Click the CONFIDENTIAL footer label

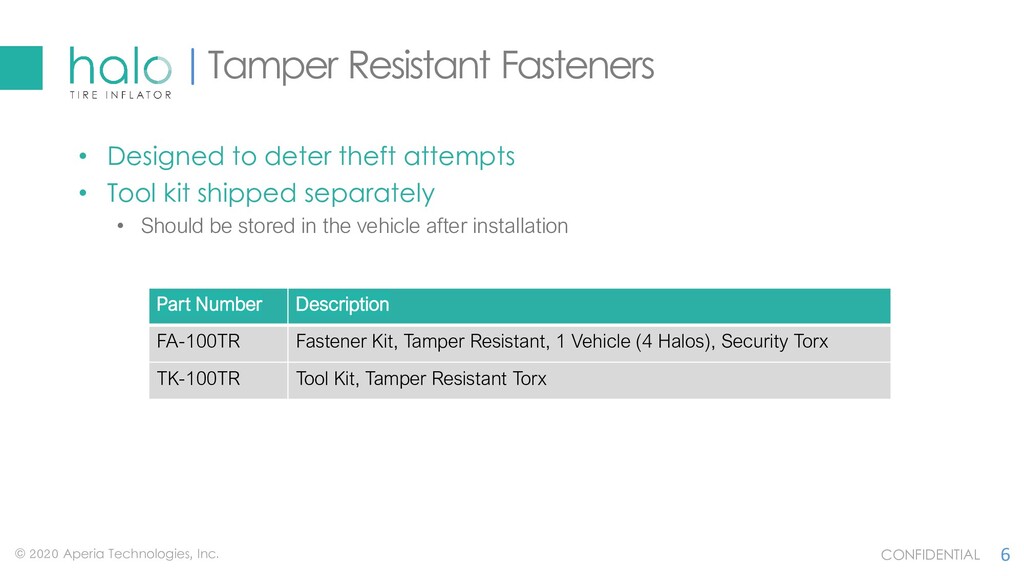coord(930,555)
